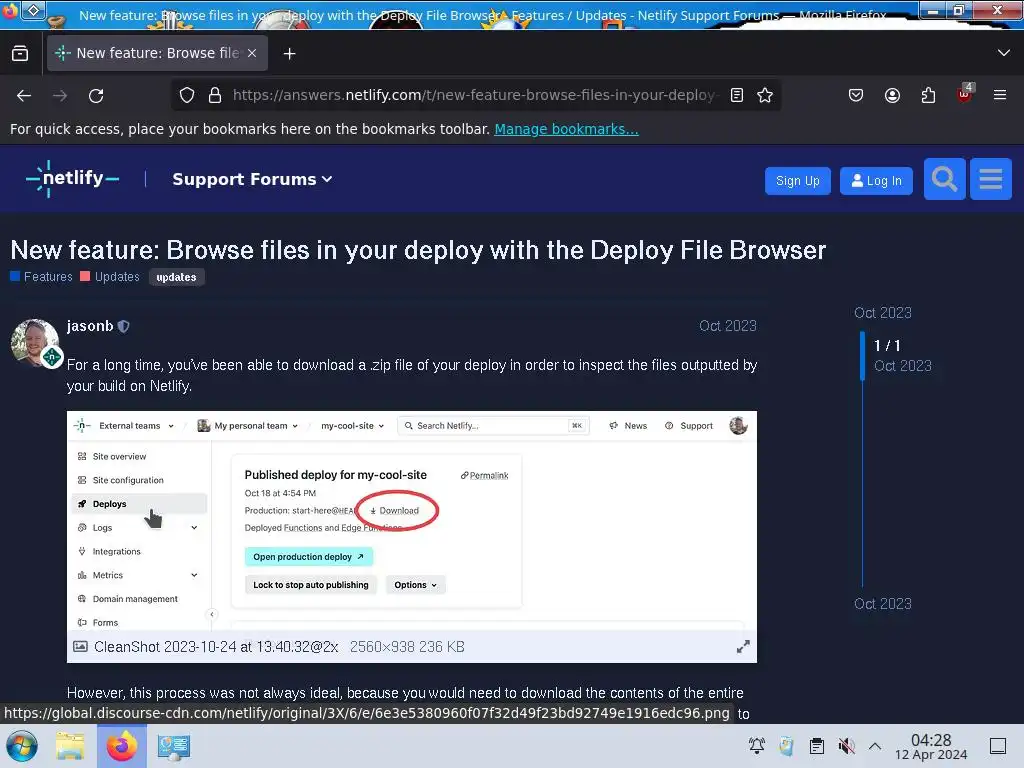Click News in screenshot header
1024x768 pixels.
pyautogui.click(x=628, y=426)
